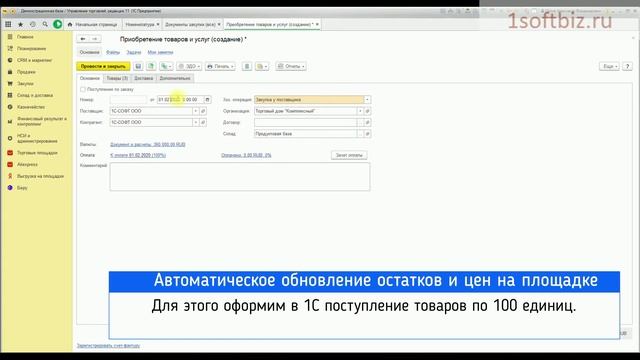
Task: Open the Задачи link
Action: coord(133,52)
